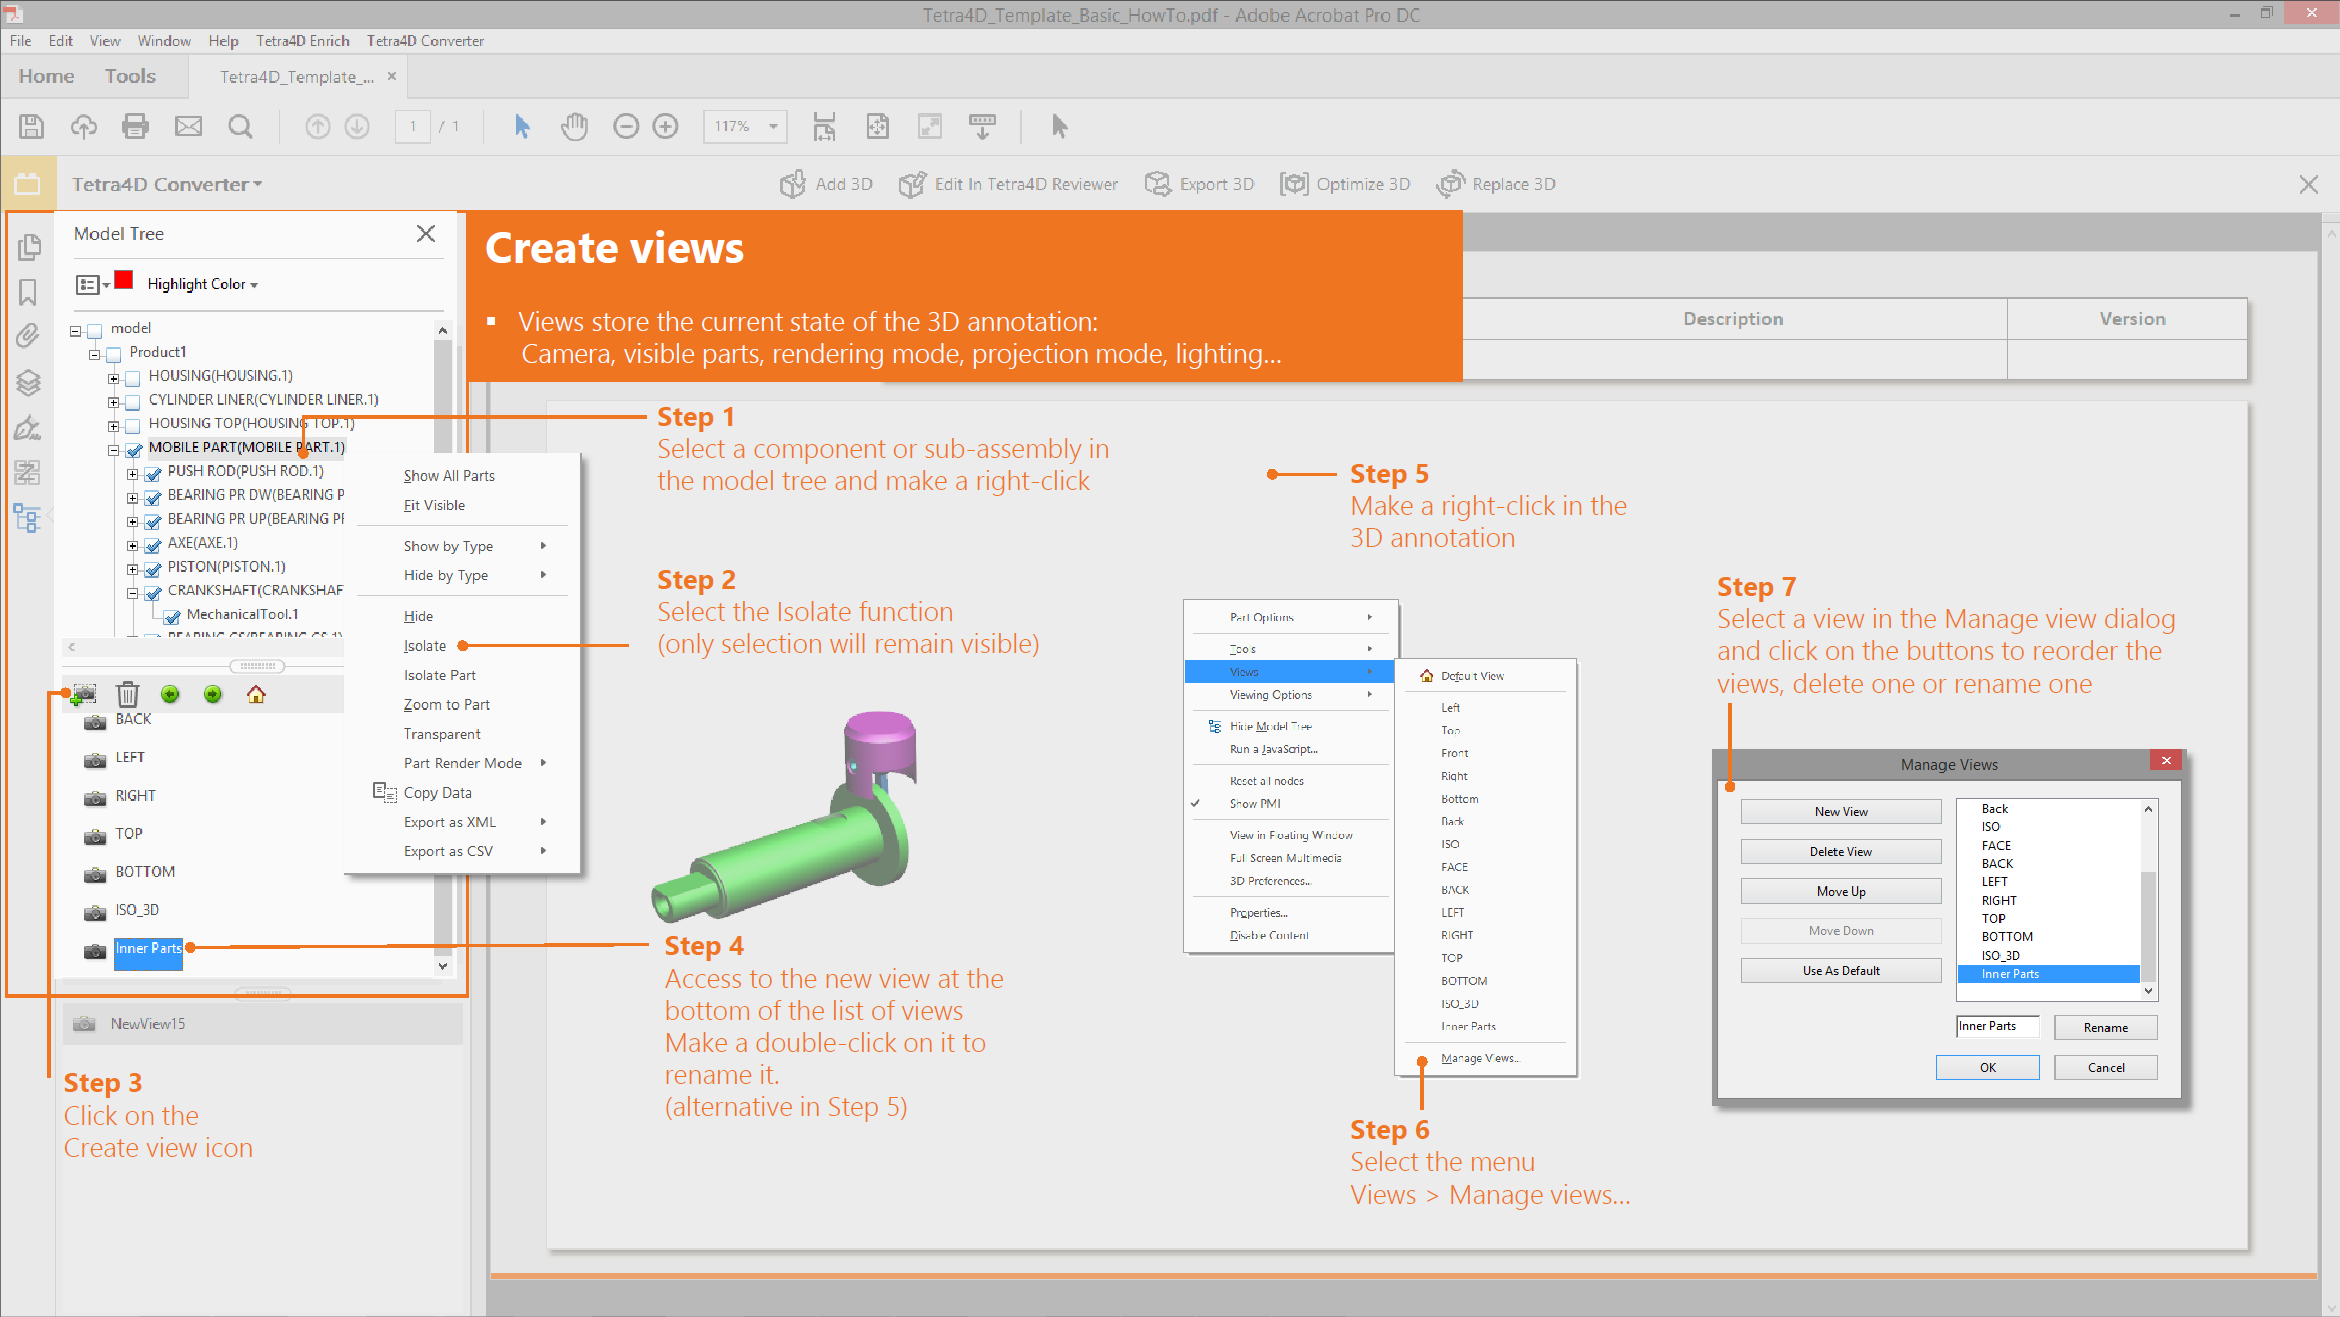Click the Optimize 3D tool

click(1345, 184)
